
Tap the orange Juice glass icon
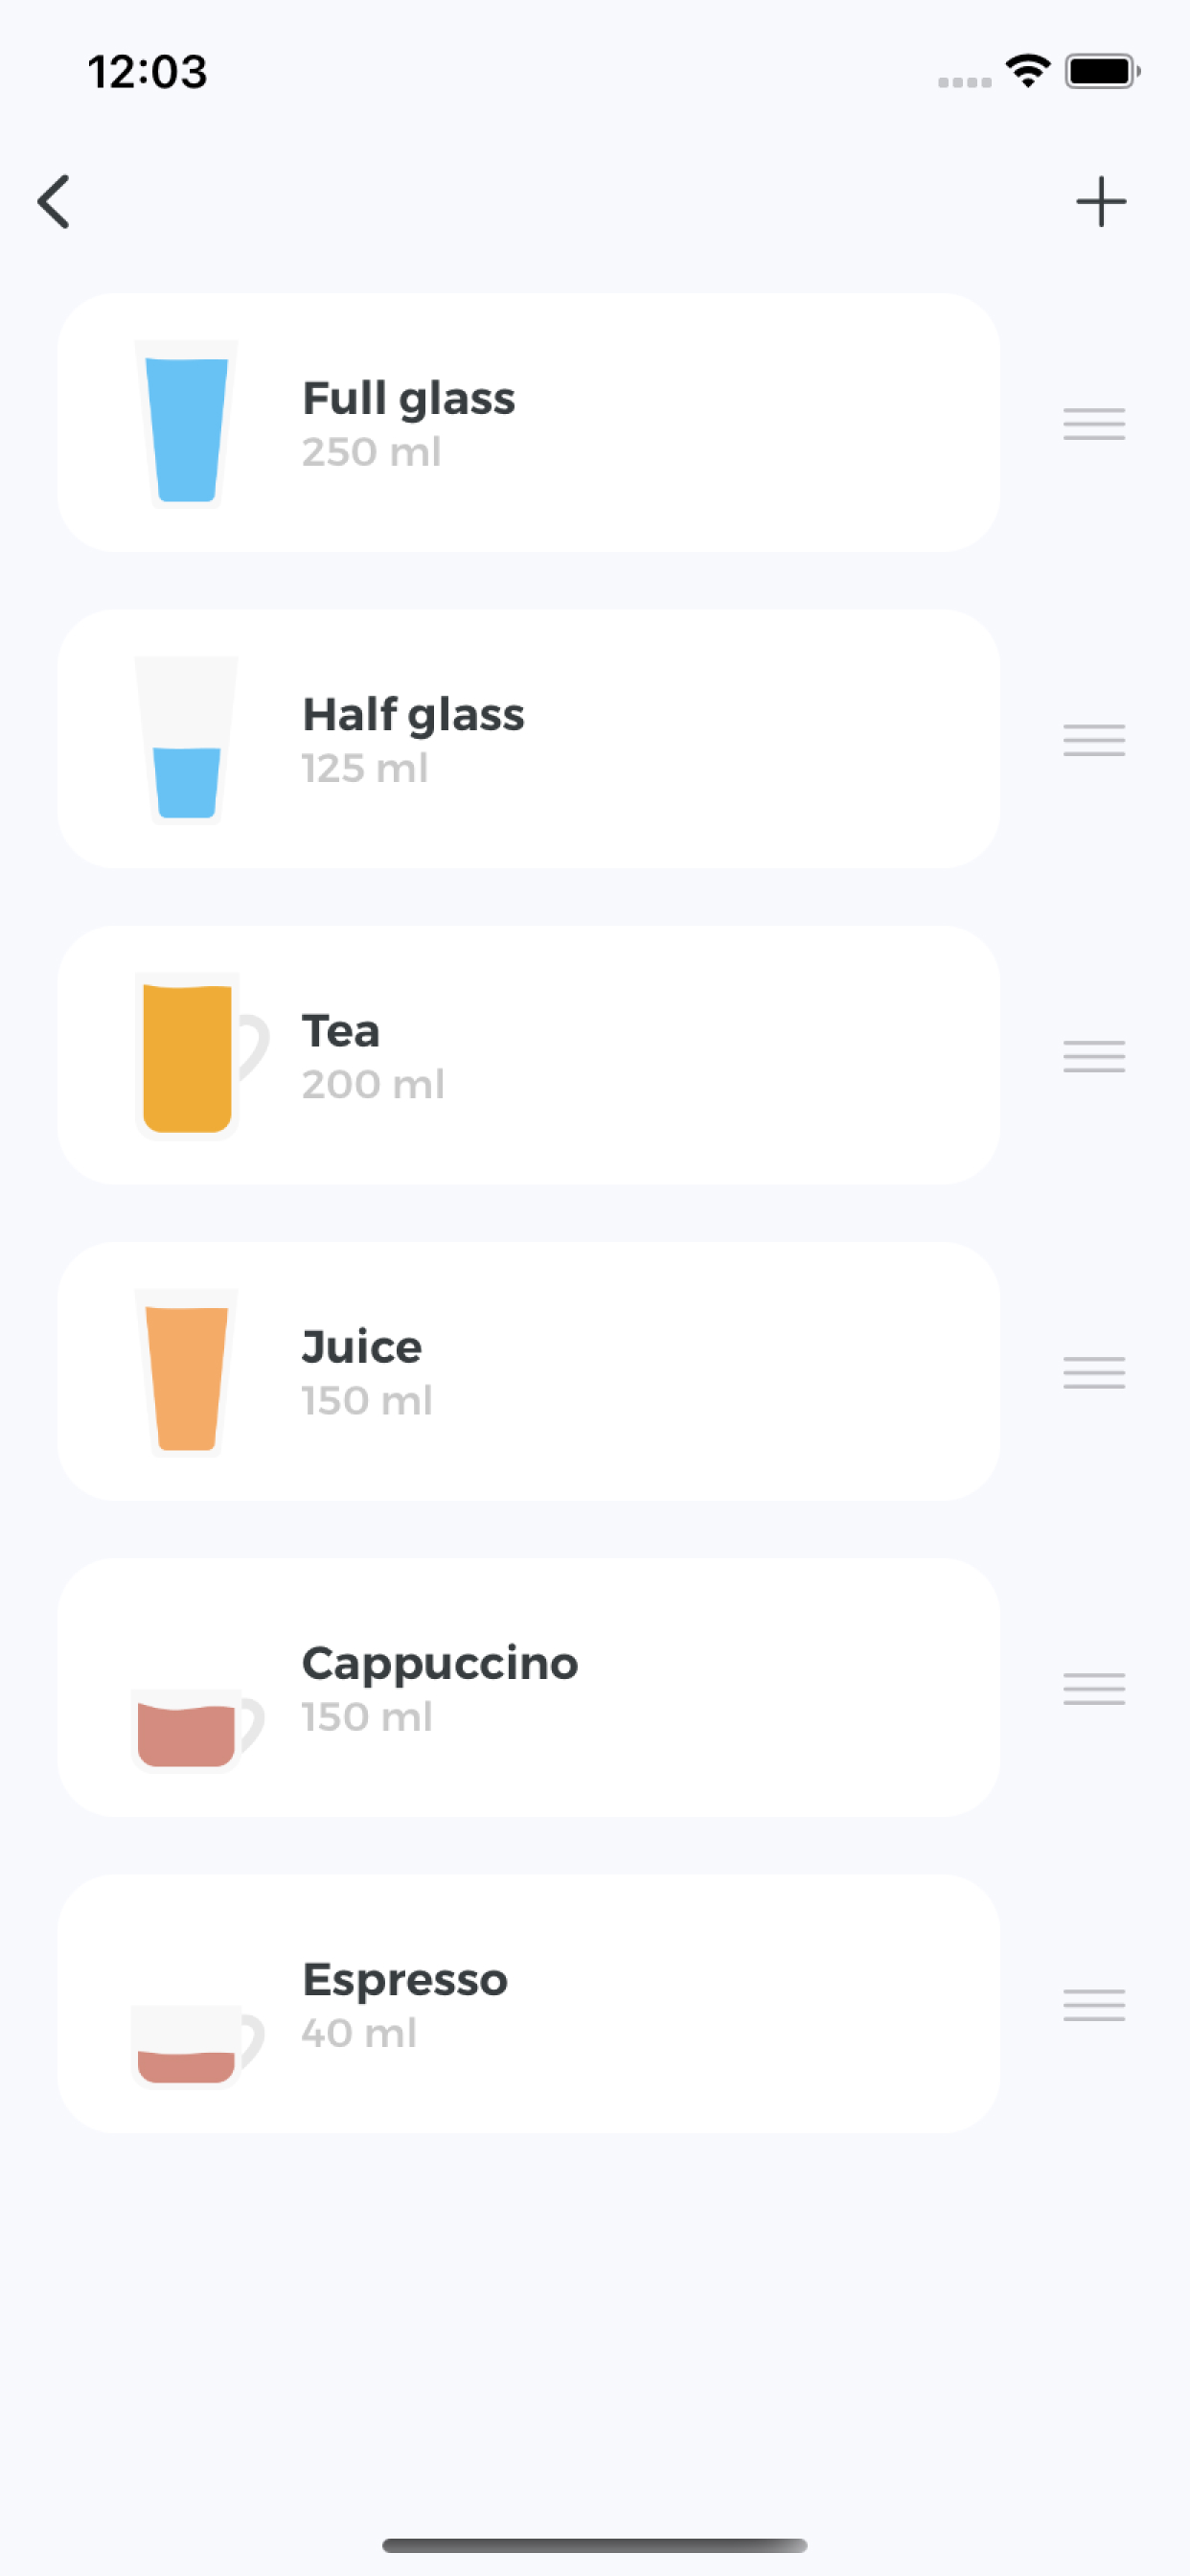click(x=187, y=1373)
